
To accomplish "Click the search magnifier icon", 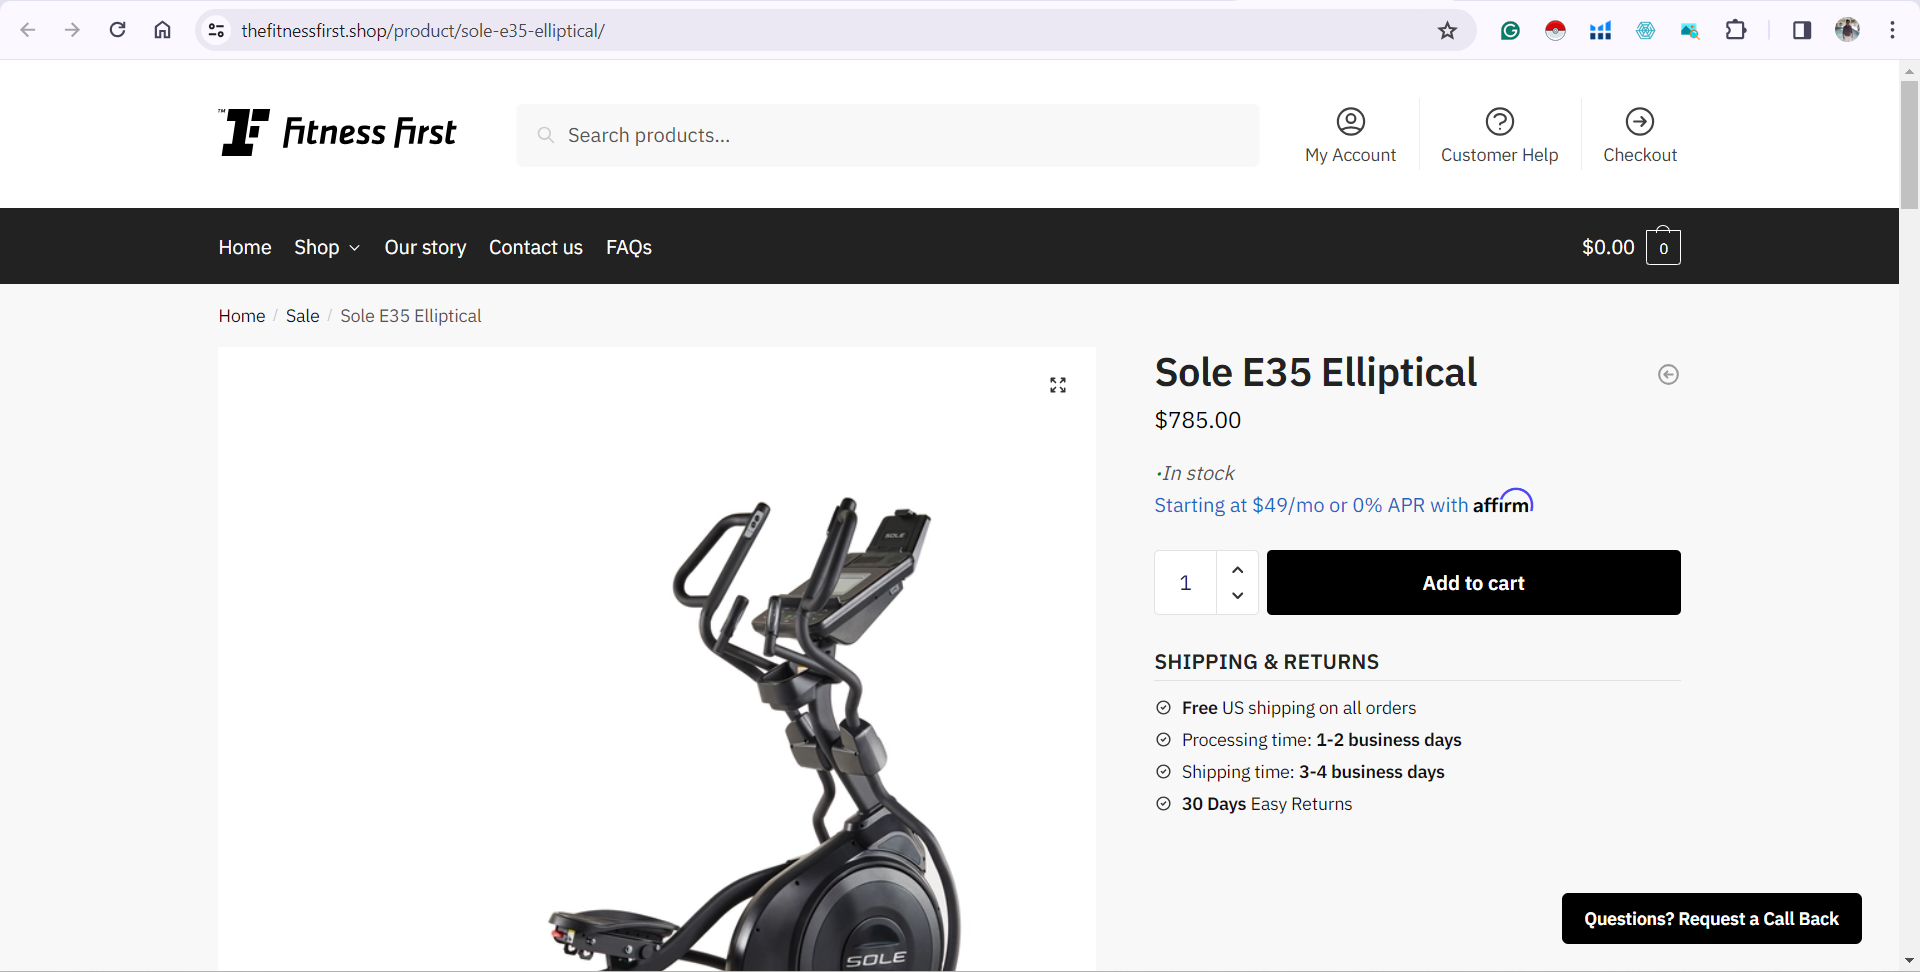I will (546, 135).
